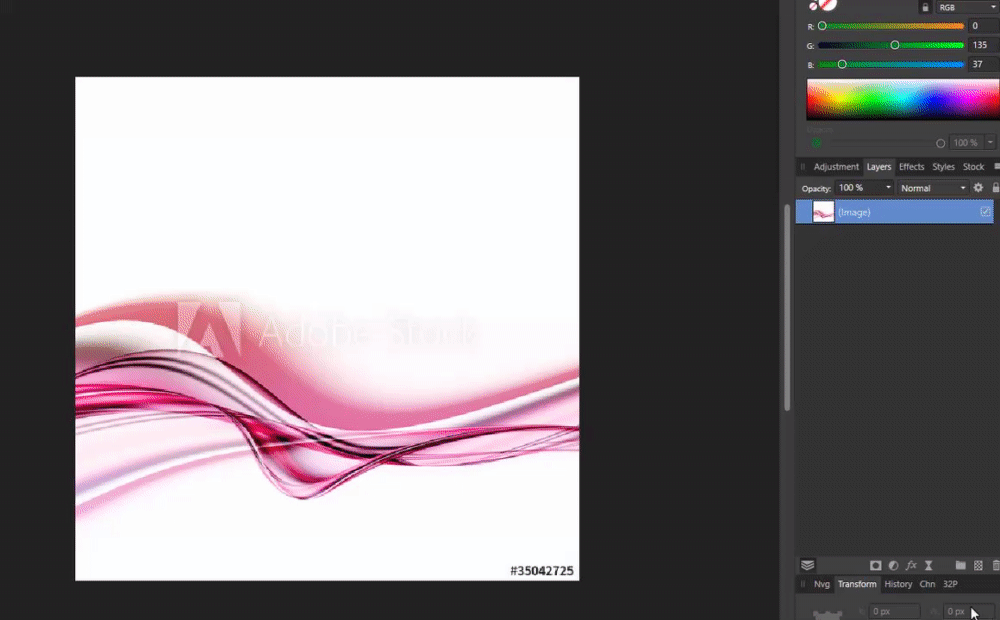Switch to the Chn tab
The image size is (1000, 620).
click(927, 584)
